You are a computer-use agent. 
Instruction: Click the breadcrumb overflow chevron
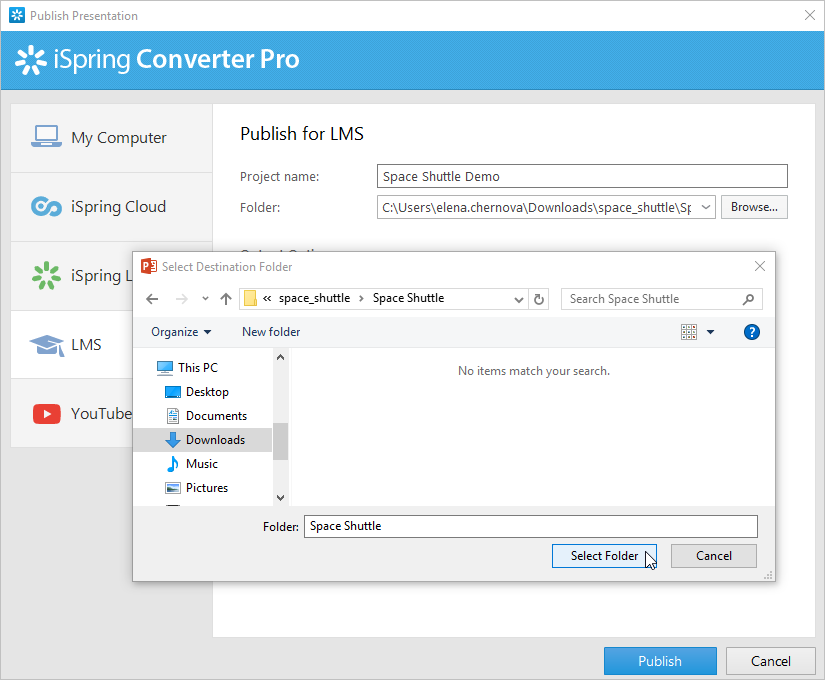(267, 298)
